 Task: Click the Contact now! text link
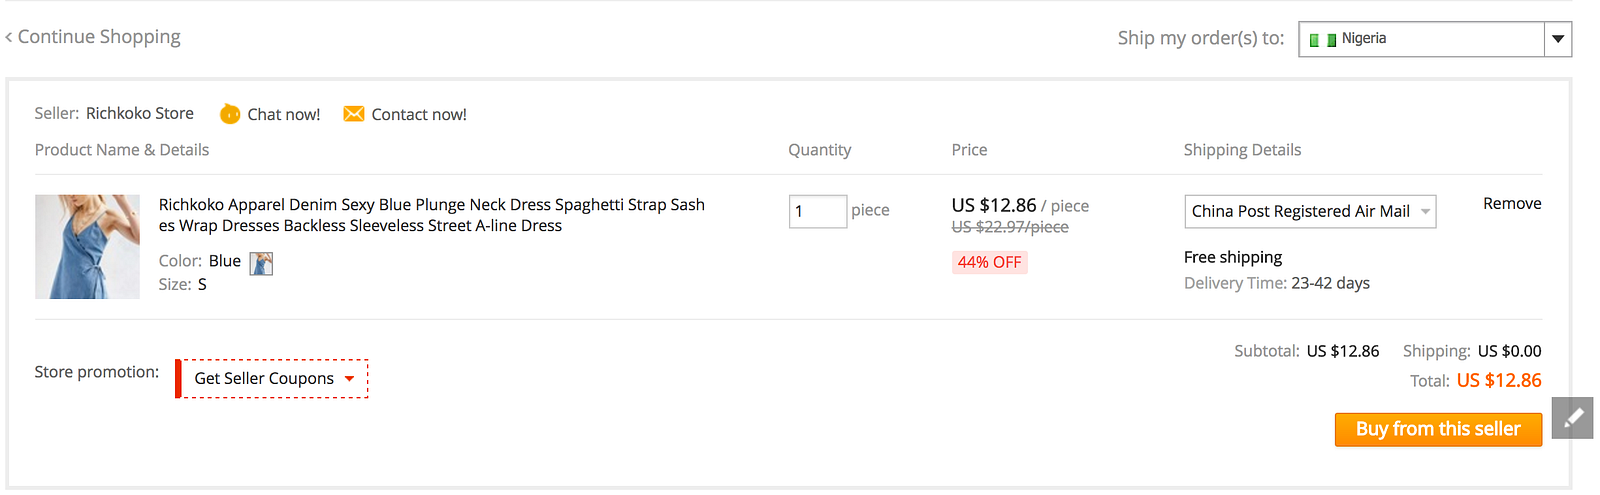[419, 115]
